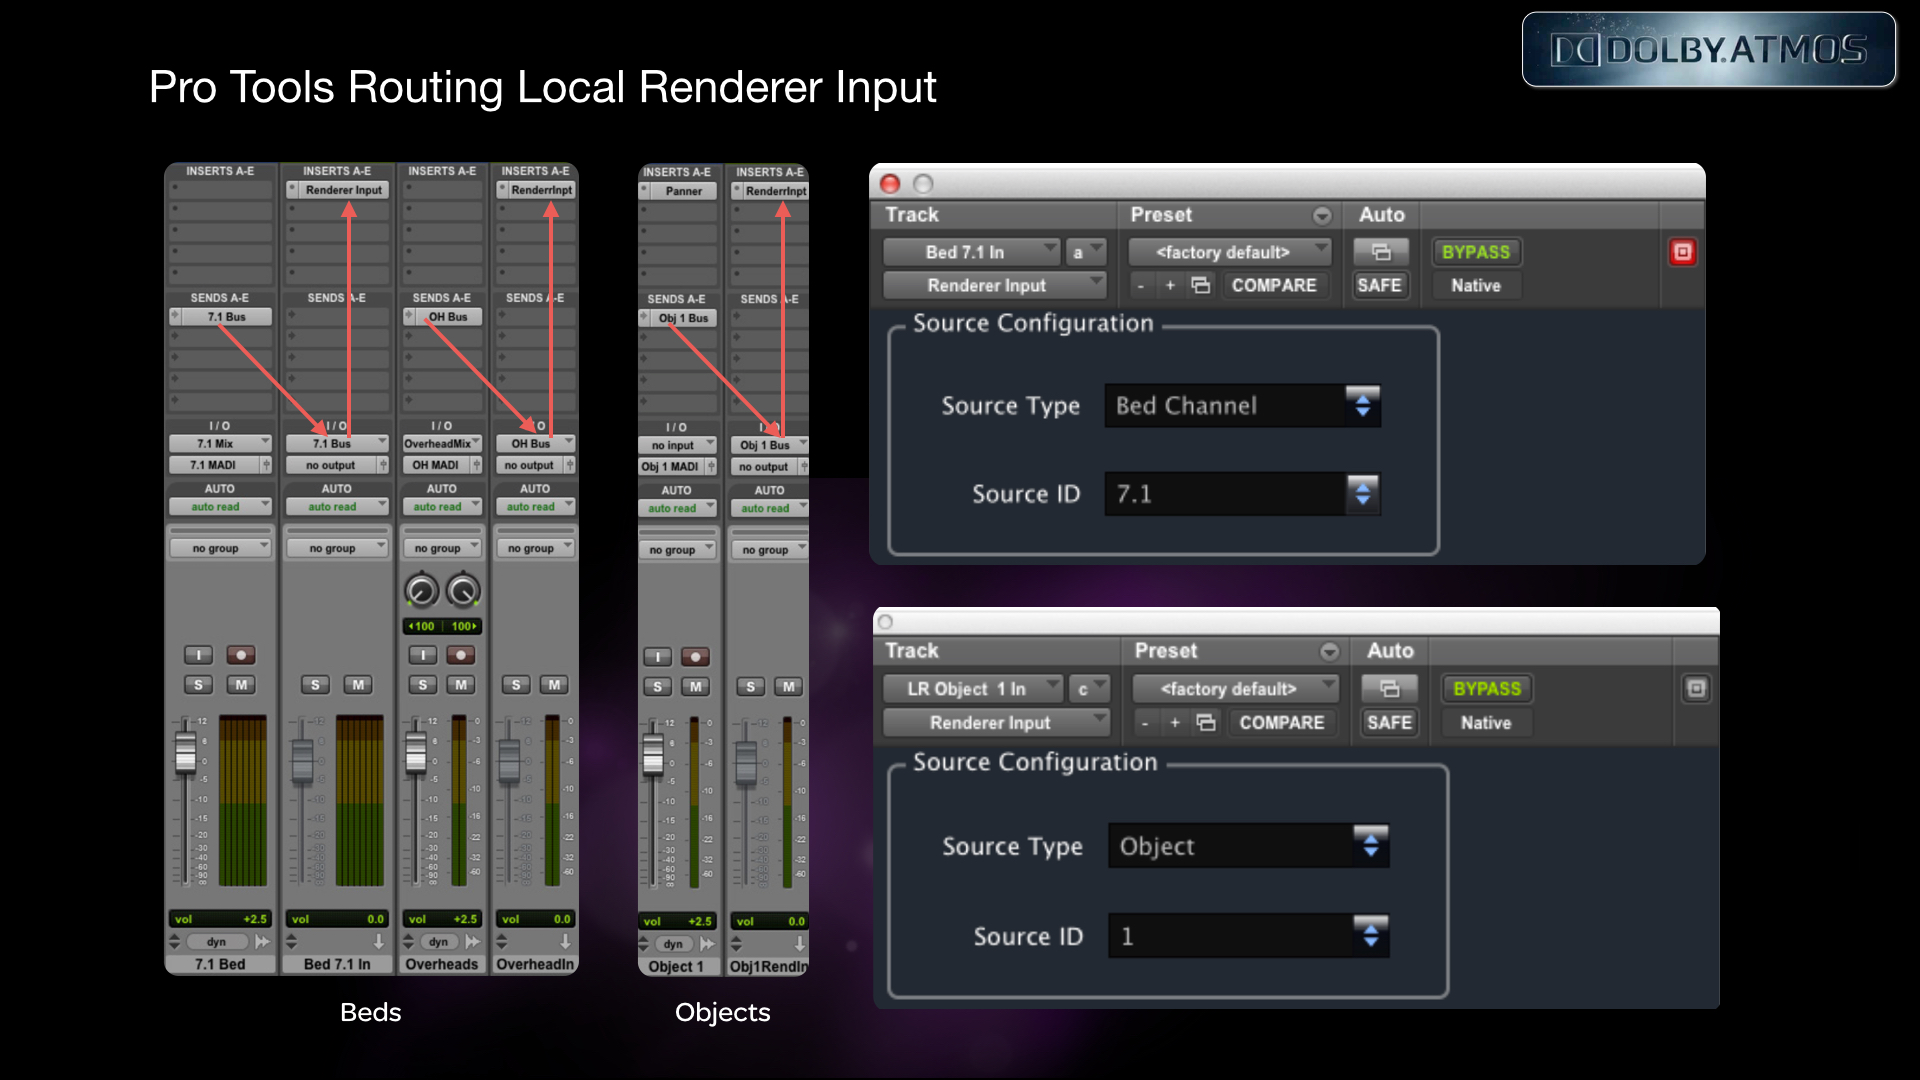
Task: Solo the Overheads track
Action: click(422, 685)
